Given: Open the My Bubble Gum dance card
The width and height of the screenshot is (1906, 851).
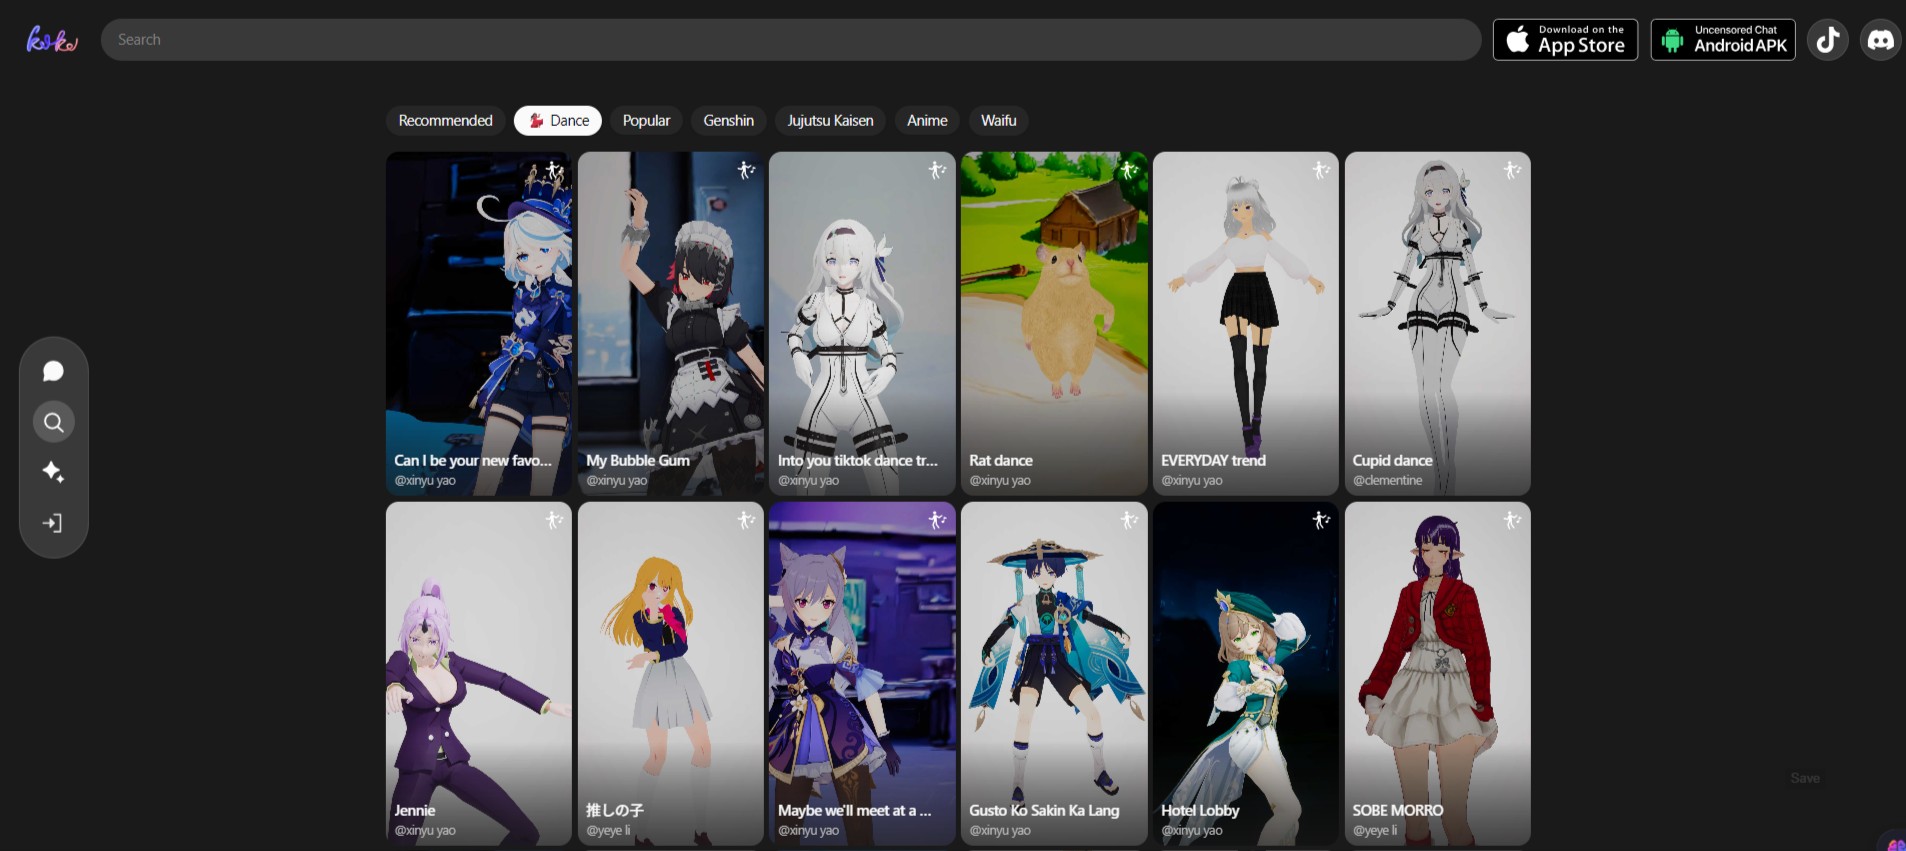Looking at the screenshot, I should pos(671,323).
